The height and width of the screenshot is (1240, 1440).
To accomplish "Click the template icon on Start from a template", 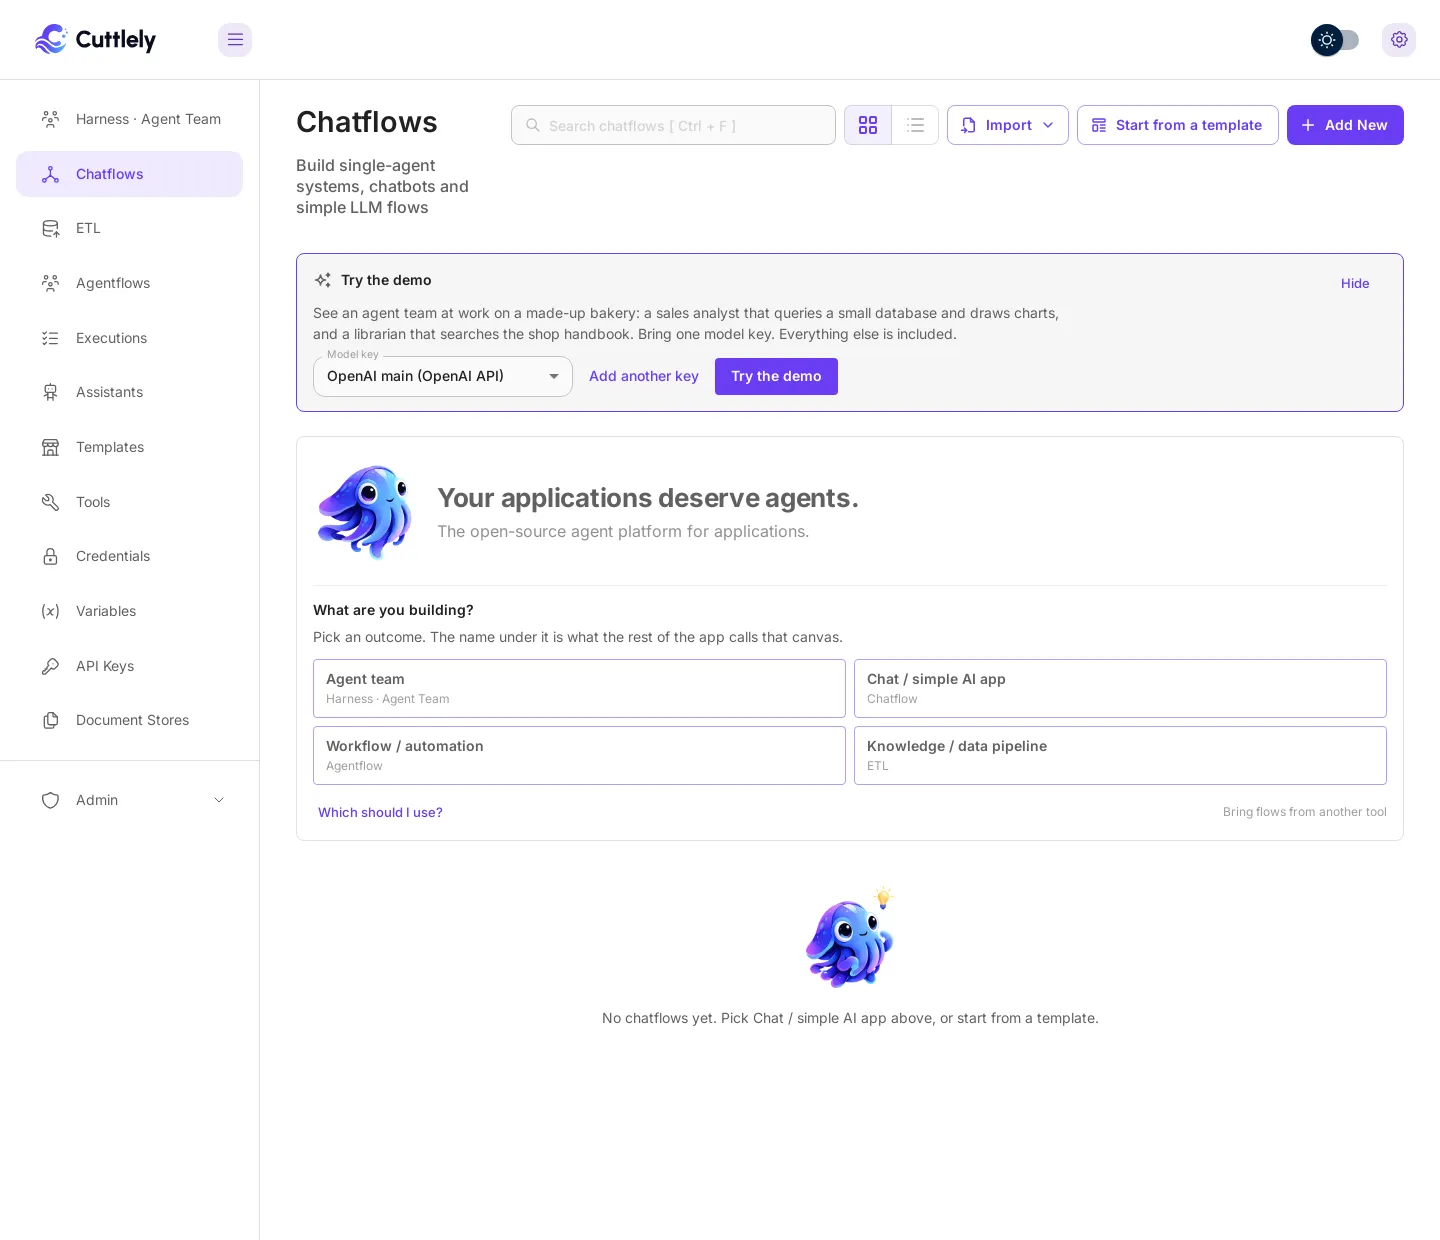I will click(1099, 125).
